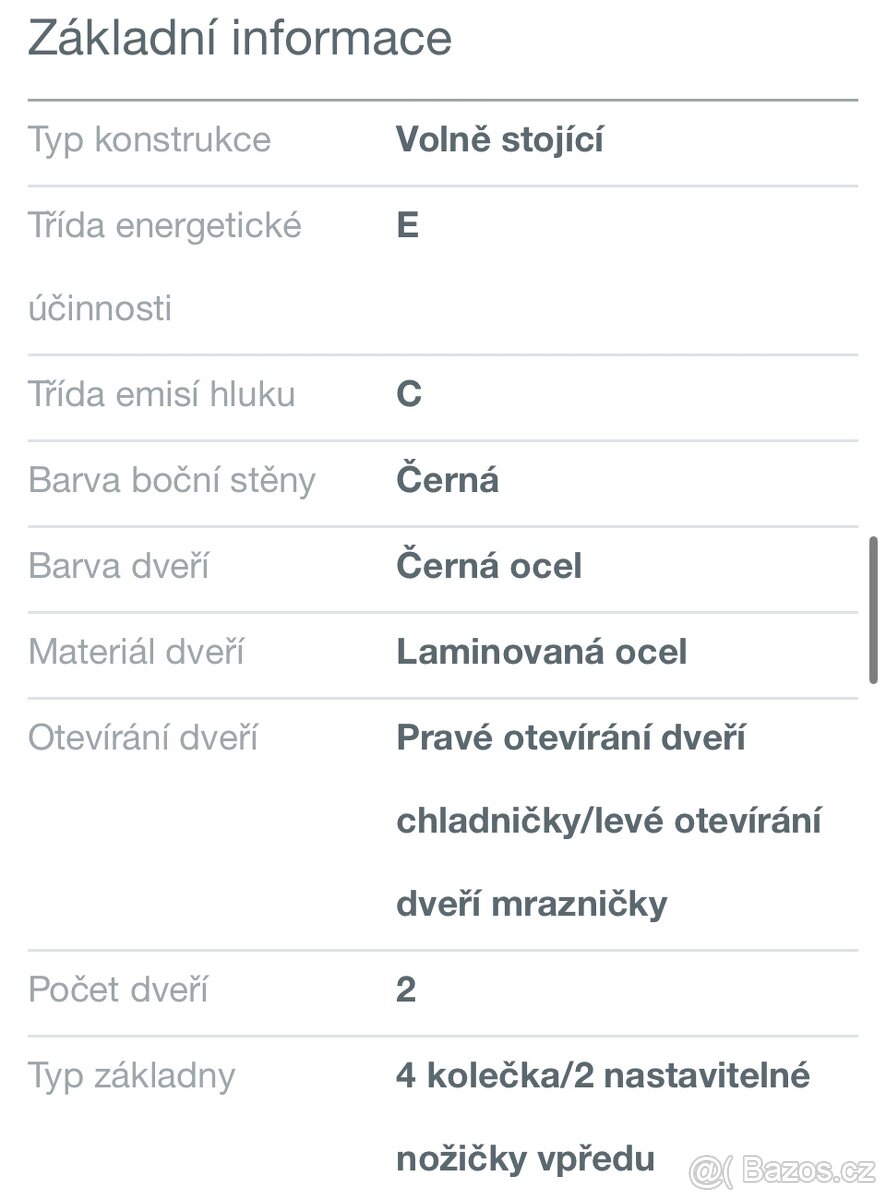Select the energy class value E
Viewport: 886px width, 1200px height.
[407, 225]
